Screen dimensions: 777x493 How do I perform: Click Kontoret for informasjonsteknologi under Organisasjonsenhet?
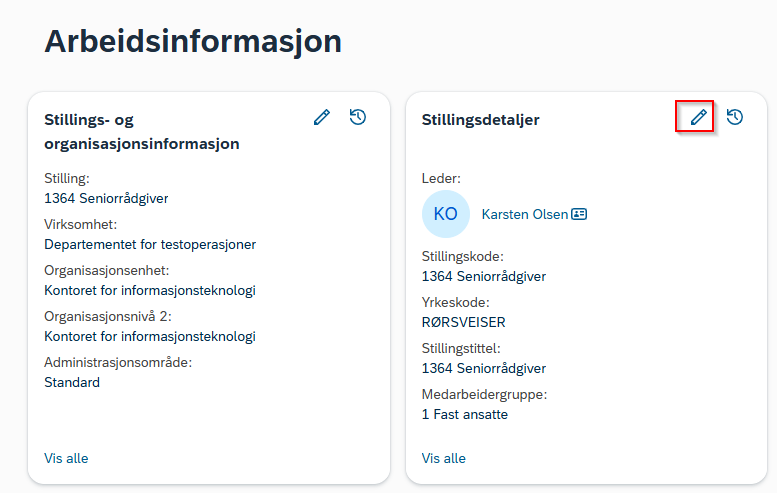(150, 290)
